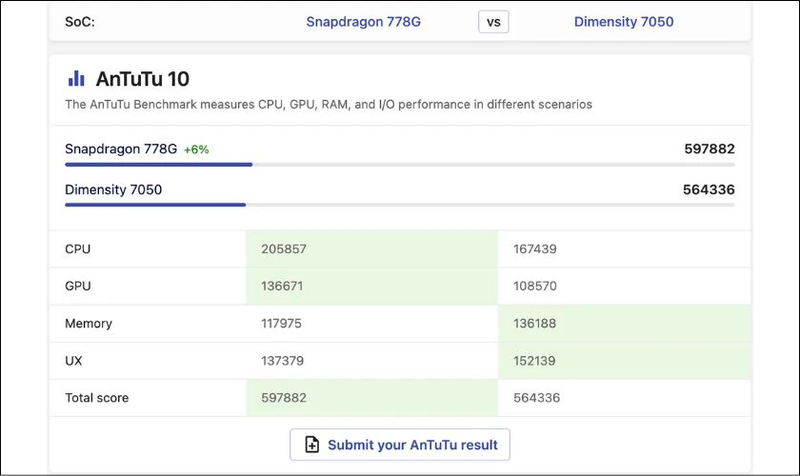Screen dimensions: 800x476
Task: Select the overall score 564336 at right
Action: tap(709, 190)
